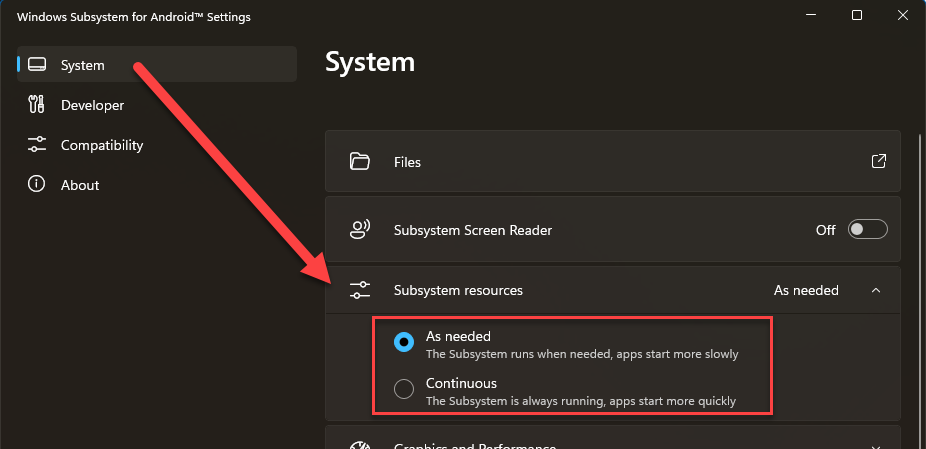The image size is (926, 449).
Task: Click the Subsystem Screen Reader icon
Action: 360,230
